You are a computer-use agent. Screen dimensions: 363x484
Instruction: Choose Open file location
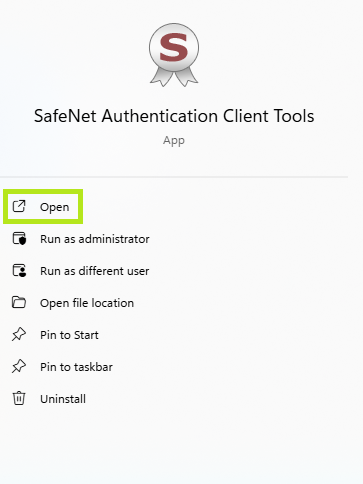pos(87,303)
